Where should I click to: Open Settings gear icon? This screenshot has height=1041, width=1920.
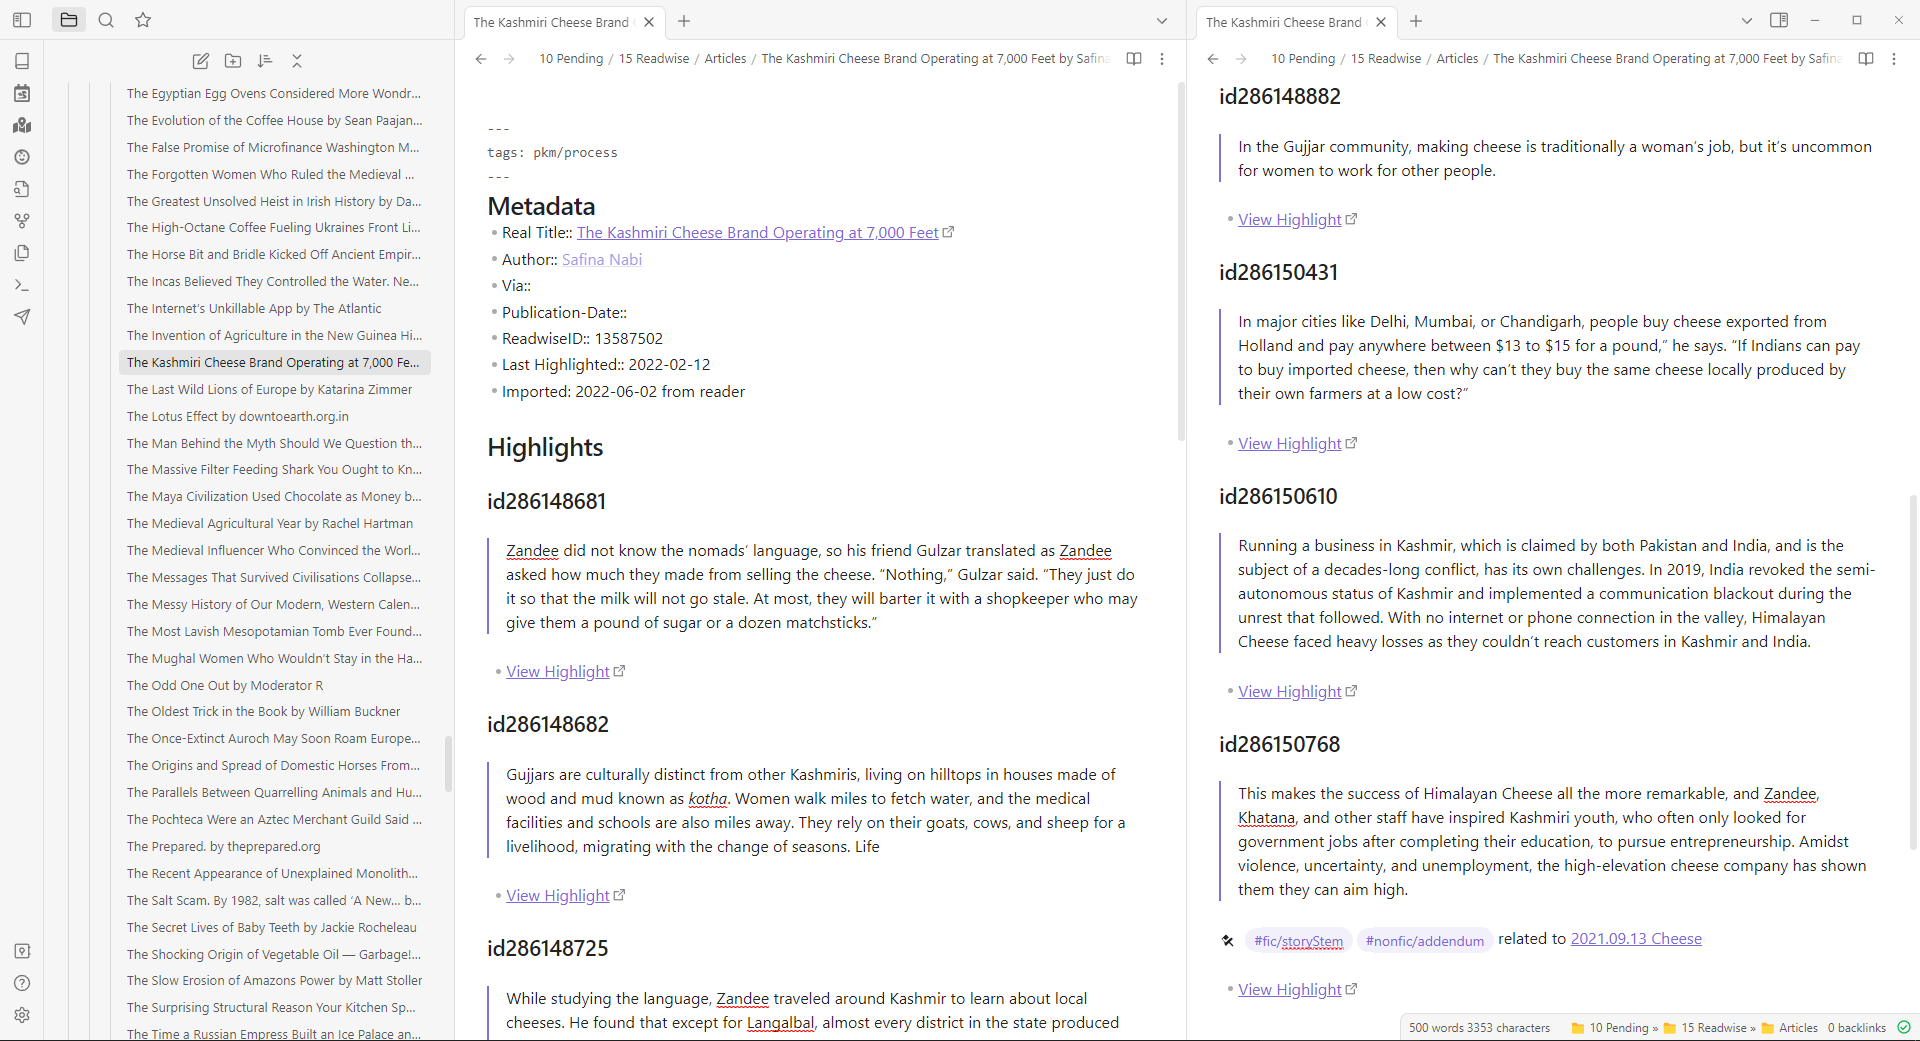(22, 1015)
